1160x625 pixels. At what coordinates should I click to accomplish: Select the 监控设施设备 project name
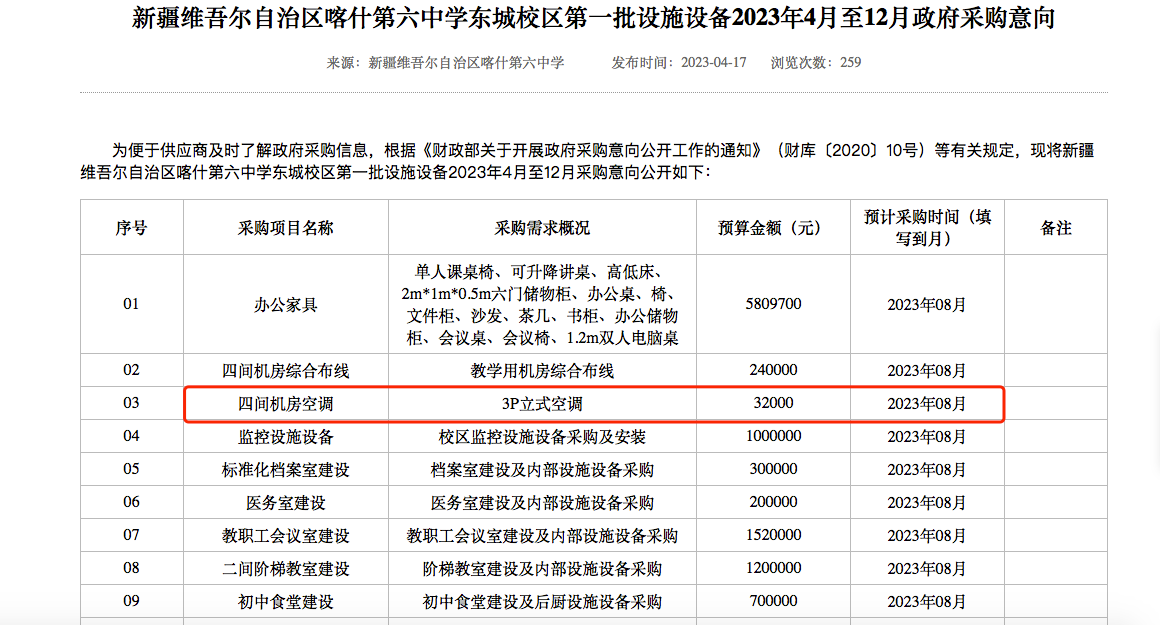[x=285, y=436]
